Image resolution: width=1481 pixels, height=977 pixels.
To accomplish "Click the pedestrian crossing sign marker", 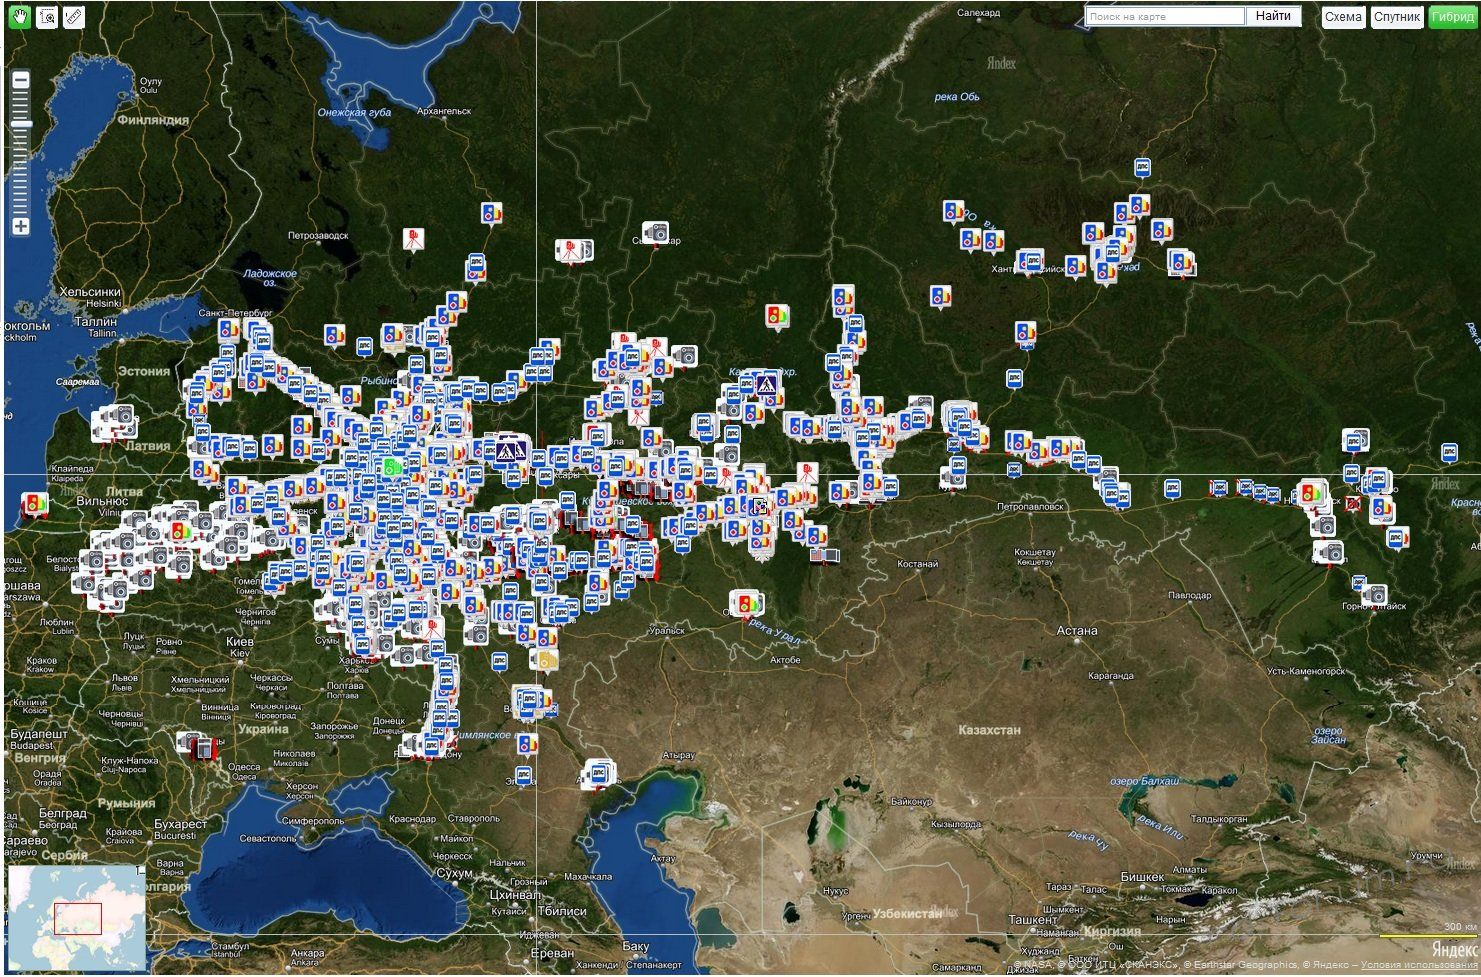I will [x=507, y=450].
